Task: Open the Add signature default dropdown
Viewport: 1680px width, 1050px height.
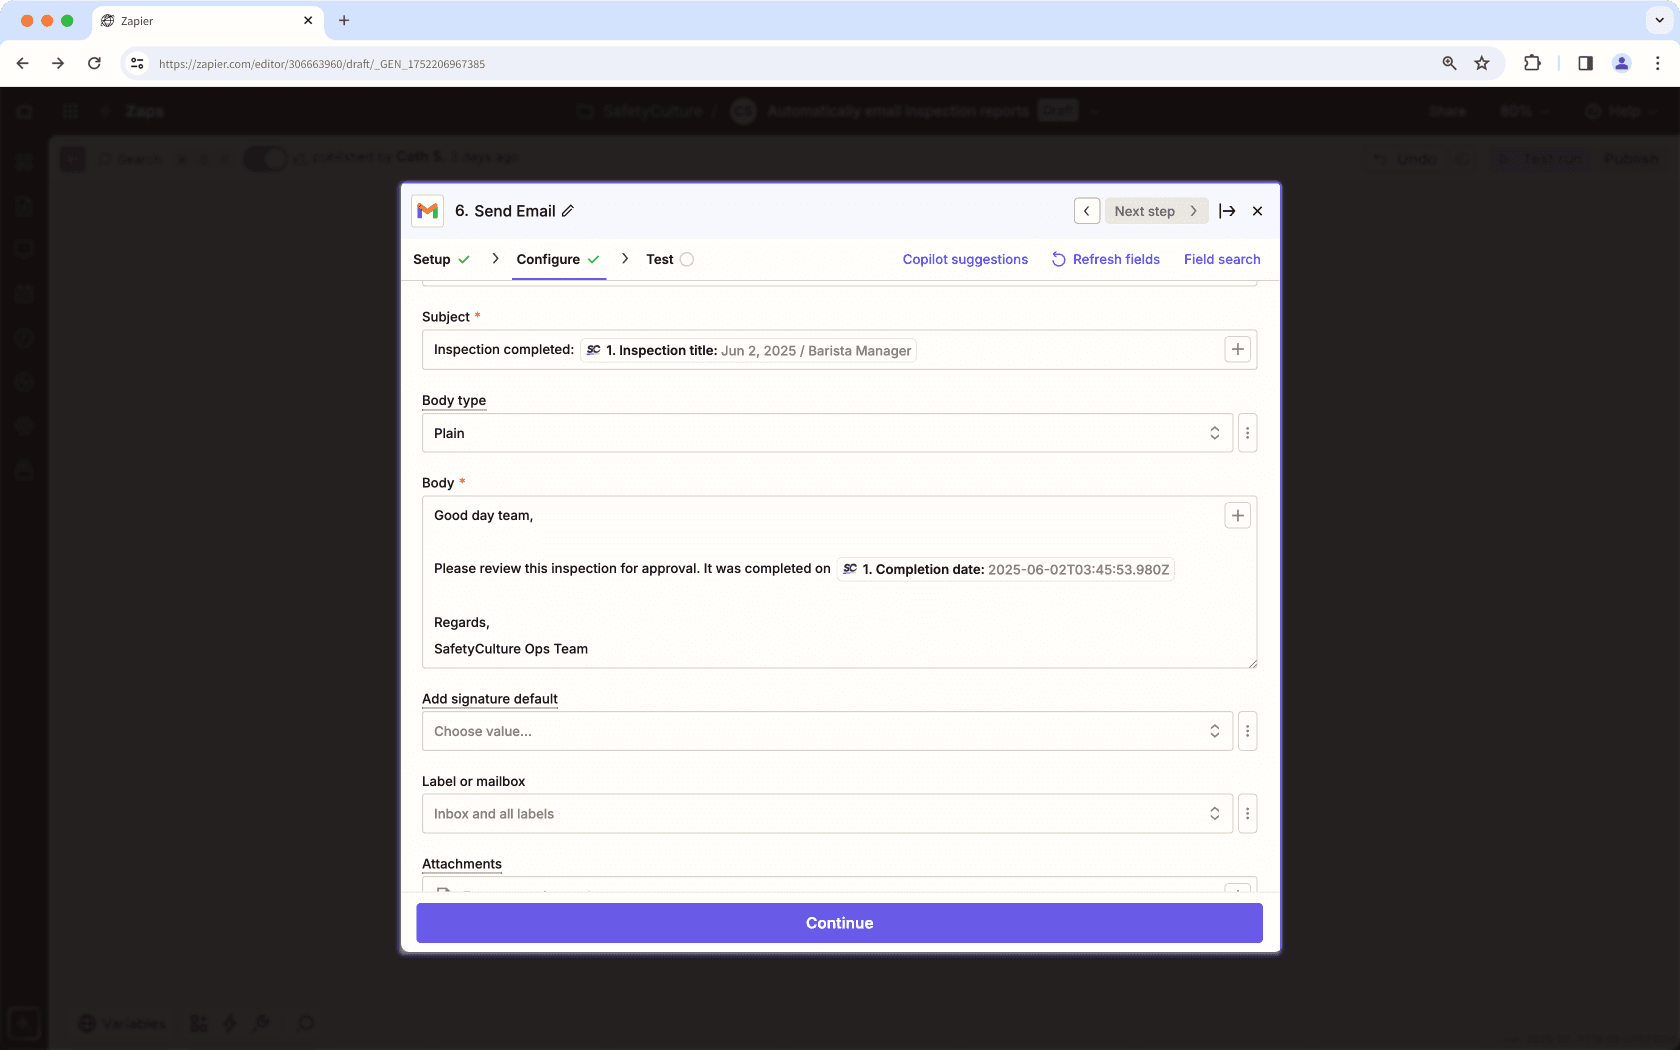Action: point(827,731)
